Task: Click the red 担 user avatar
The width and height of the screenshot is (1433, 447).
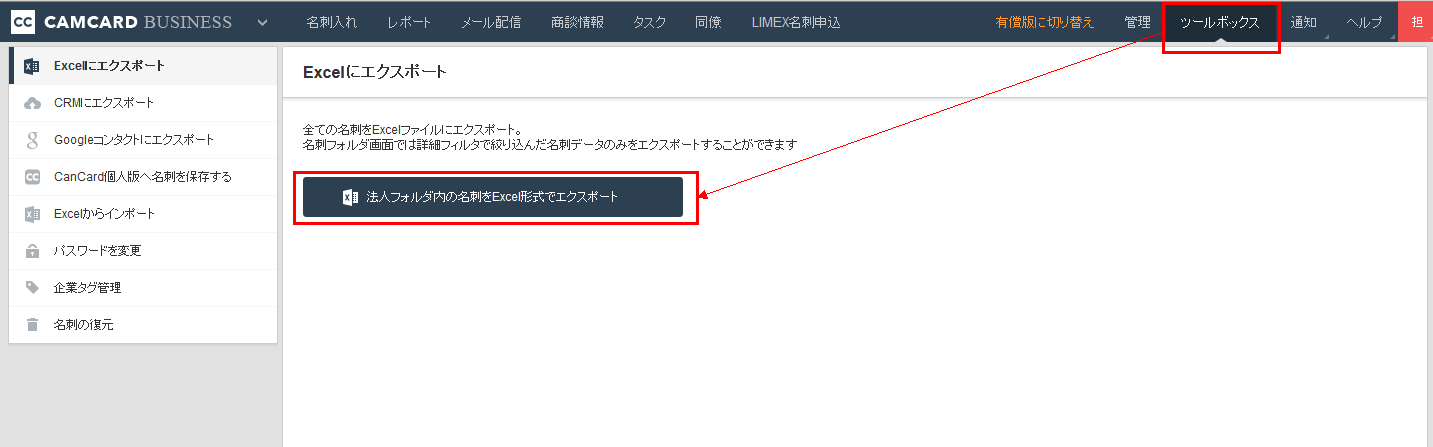Action: [1415, 21]
